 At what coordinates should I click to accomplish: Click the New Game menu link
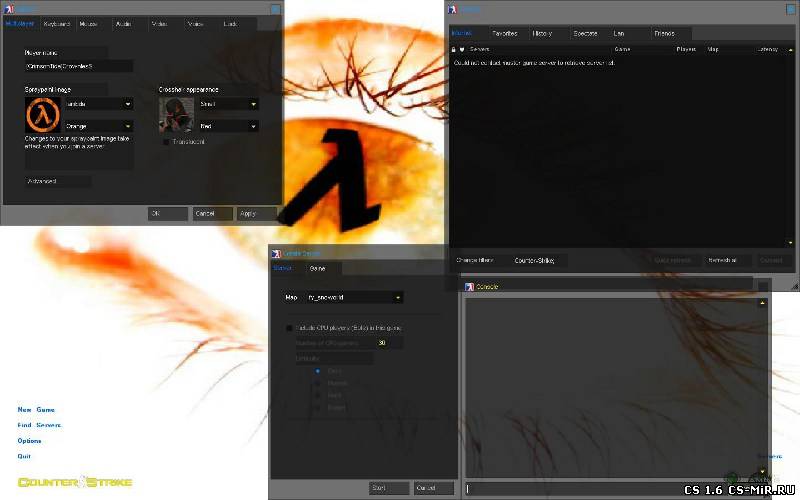click(x=36, y=410)
